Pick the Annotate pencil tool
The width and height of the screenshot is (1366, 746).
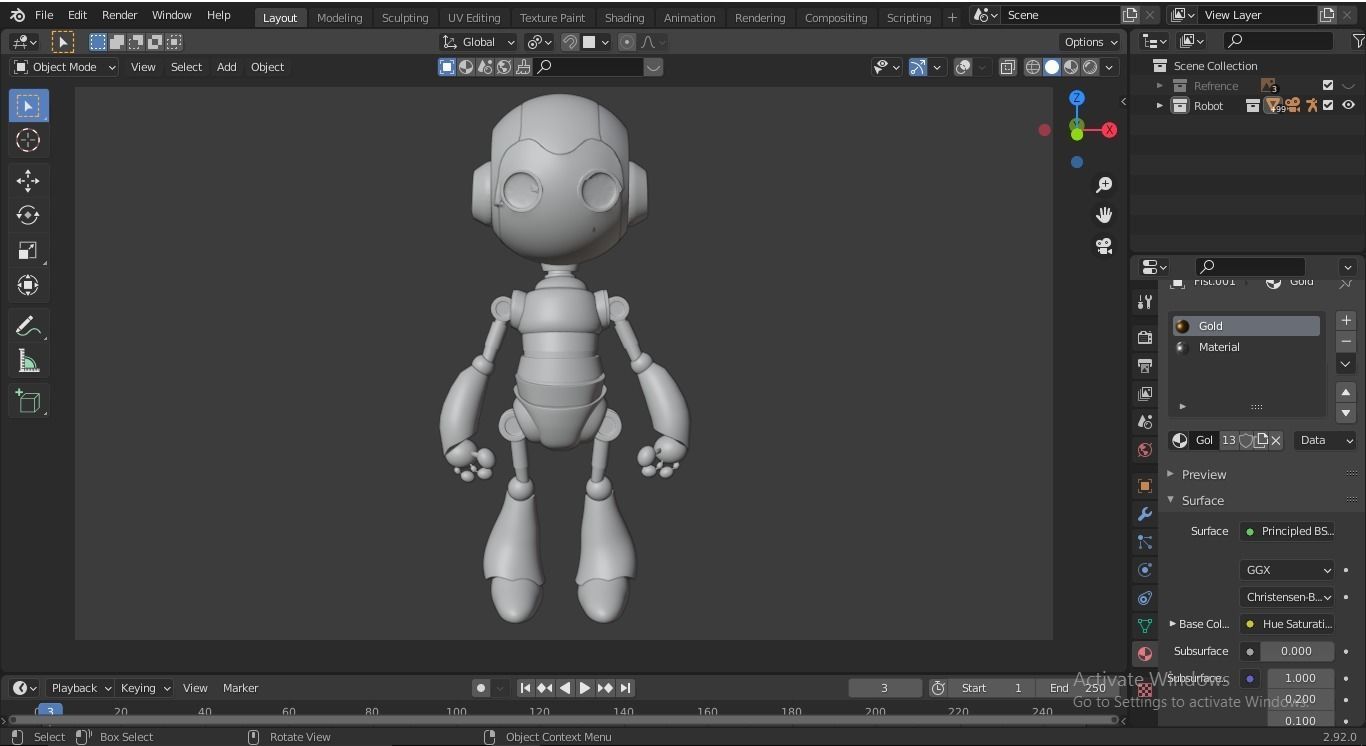[28, 327]
